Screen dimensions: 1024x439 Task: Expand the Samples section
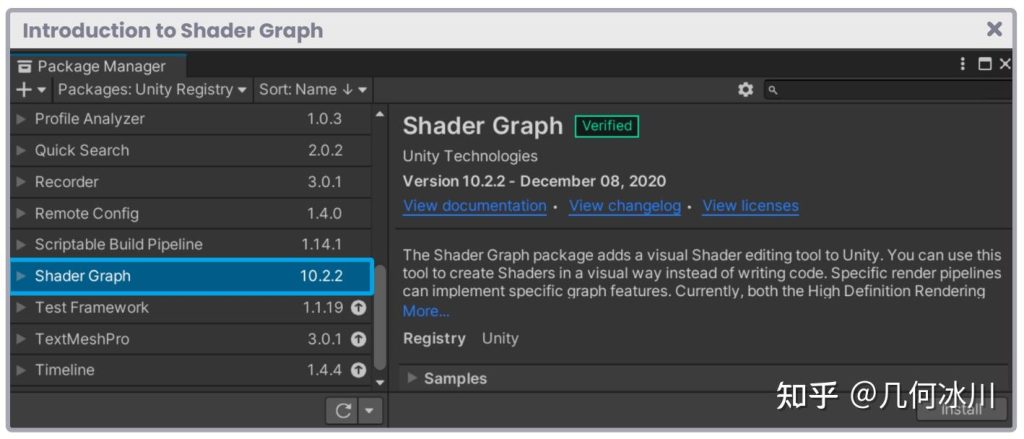[x=412, y=378]
